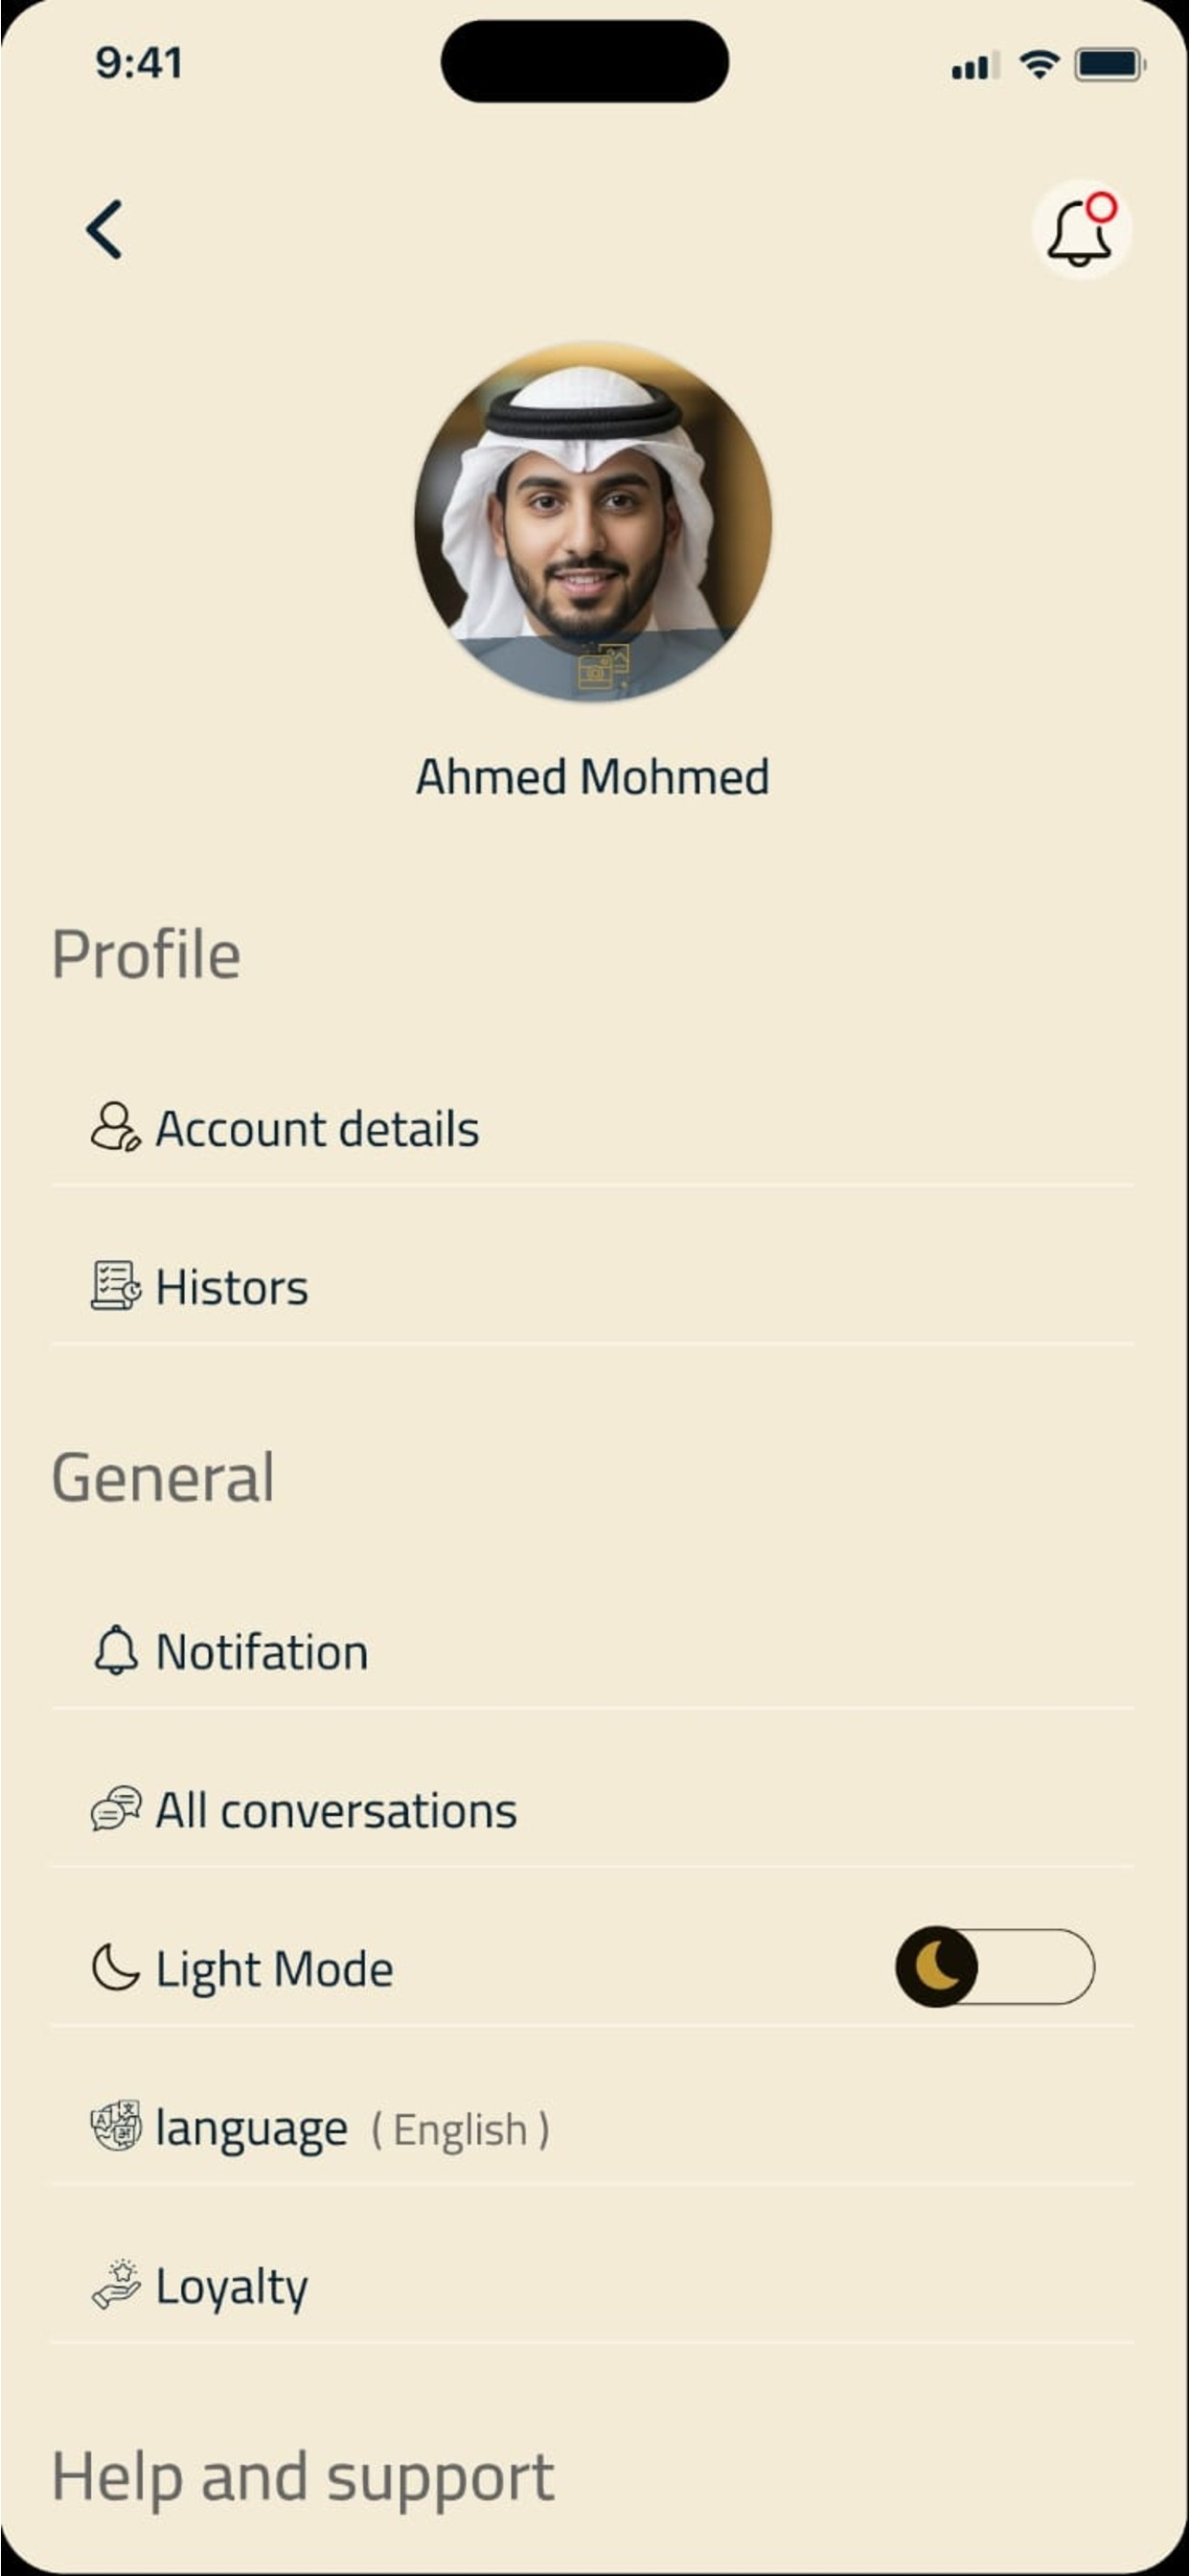Image resolution: width=1190 pixels, height=2576 pixels.
Task: Open the notification bell at top right
Action: coord(1081,229)
